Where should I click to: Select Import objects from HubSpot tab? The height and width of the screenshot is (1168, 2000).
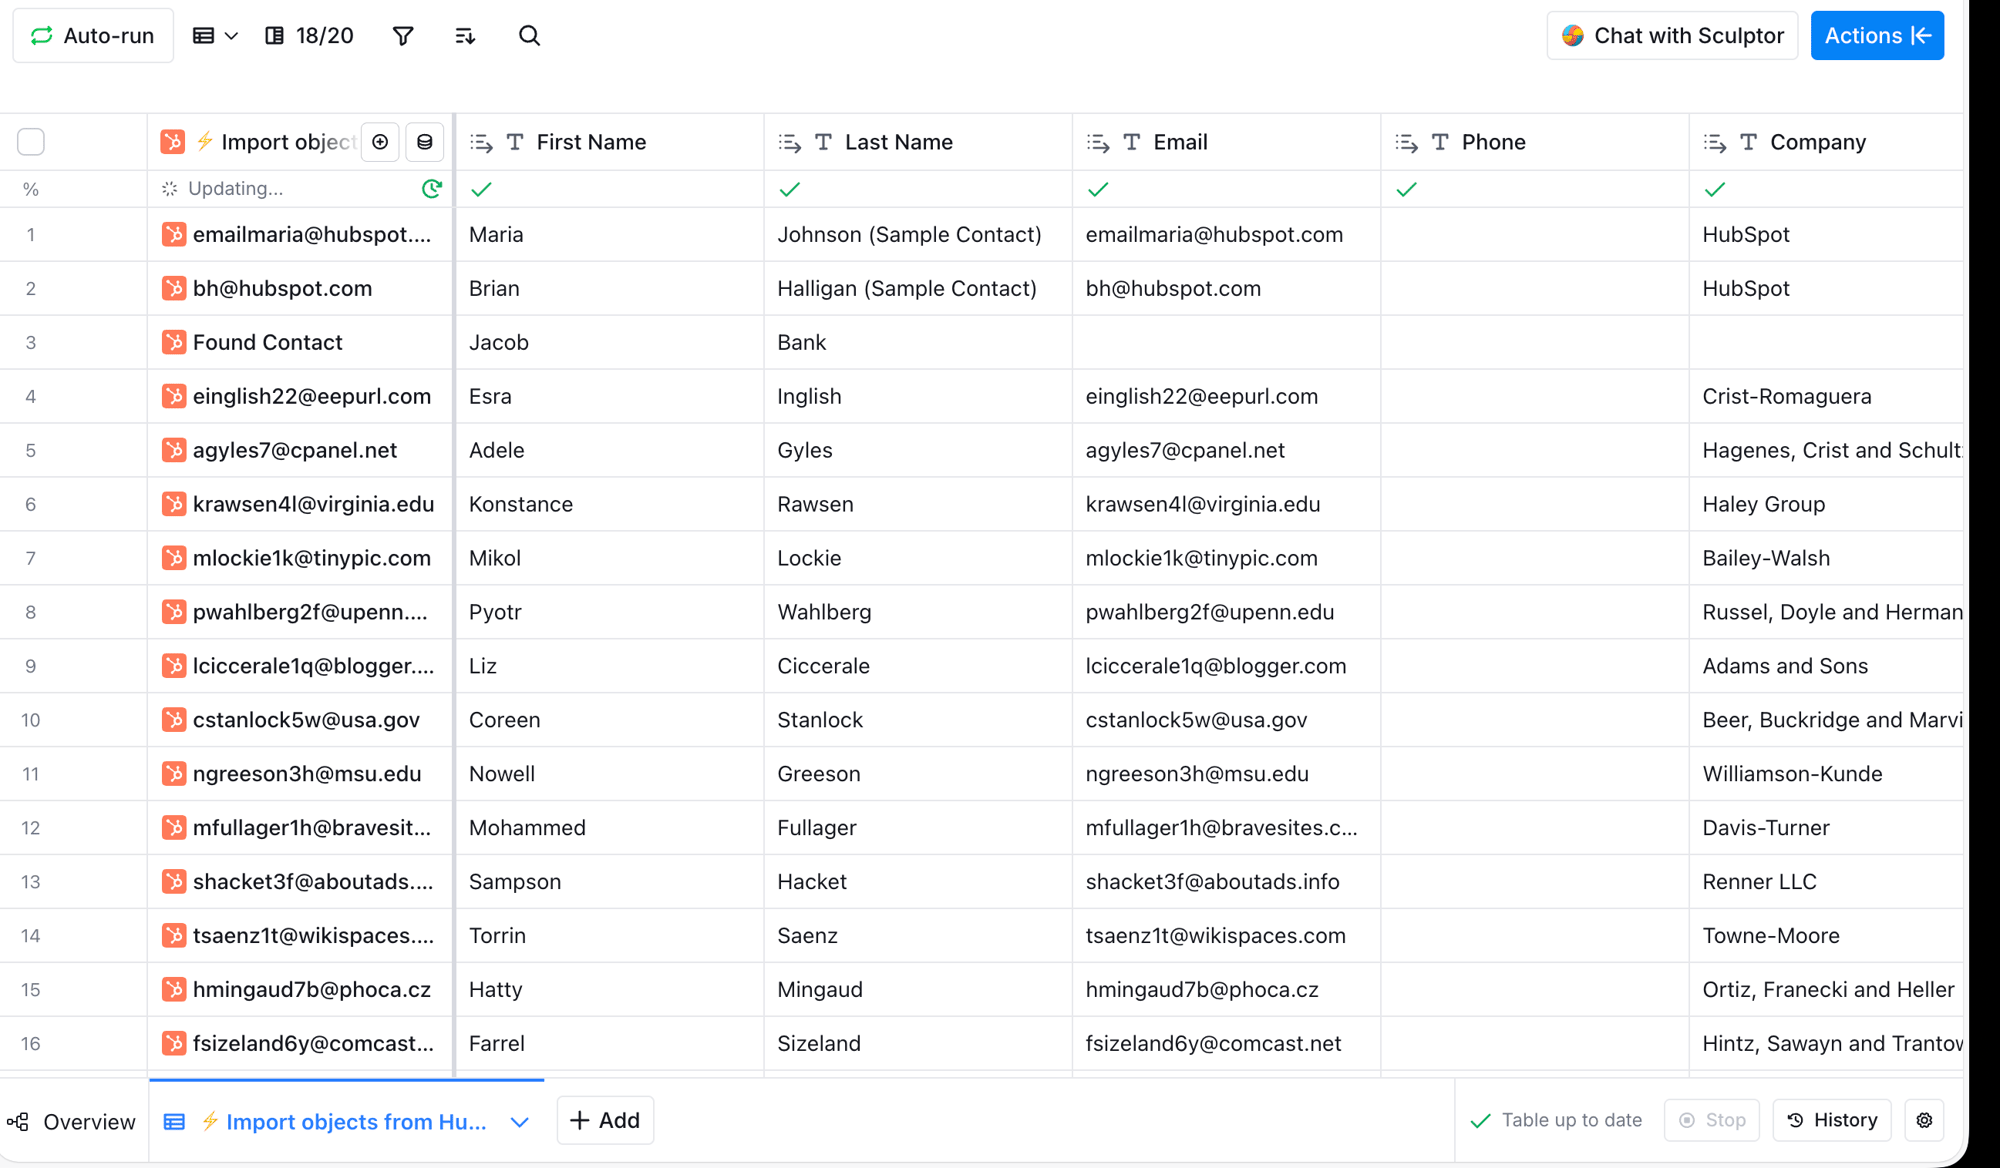pyautogui.click(x=355, y=1122)
